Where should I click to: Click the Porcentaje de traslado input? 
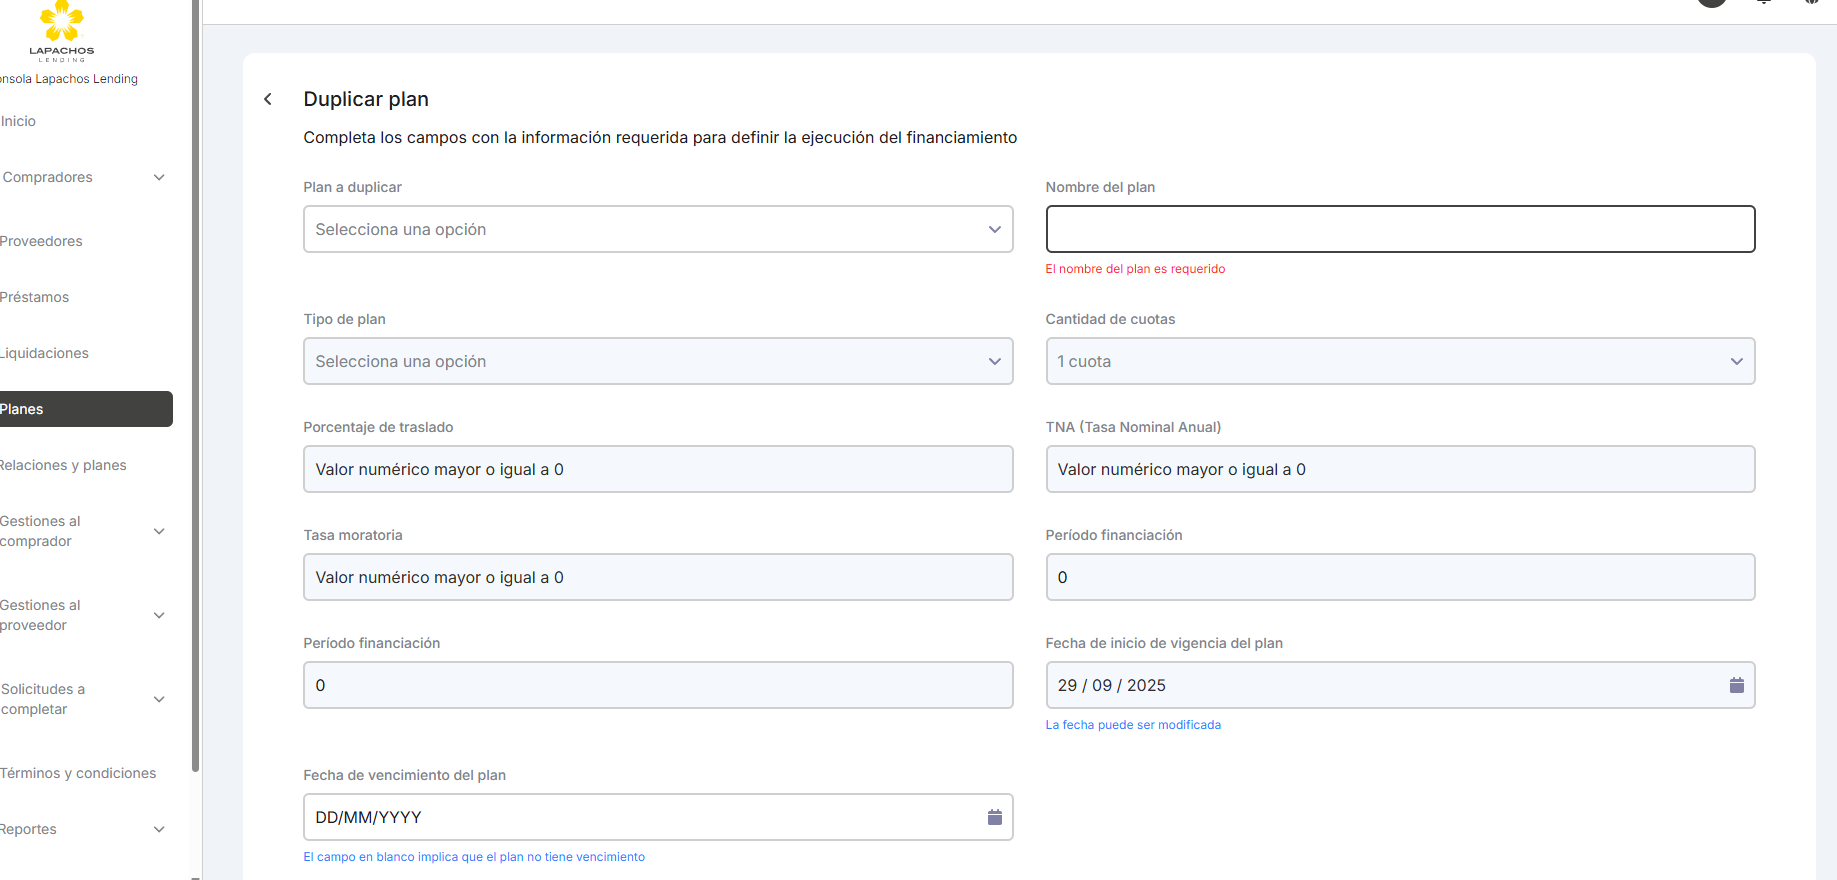point(657,469)
